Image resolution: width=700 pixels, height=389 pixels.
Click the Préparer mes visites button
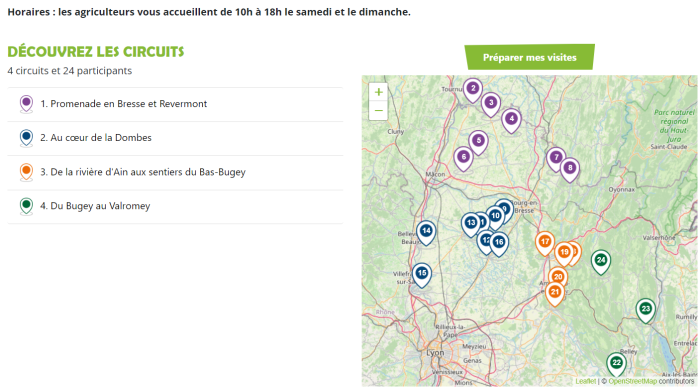coord(529,57)
